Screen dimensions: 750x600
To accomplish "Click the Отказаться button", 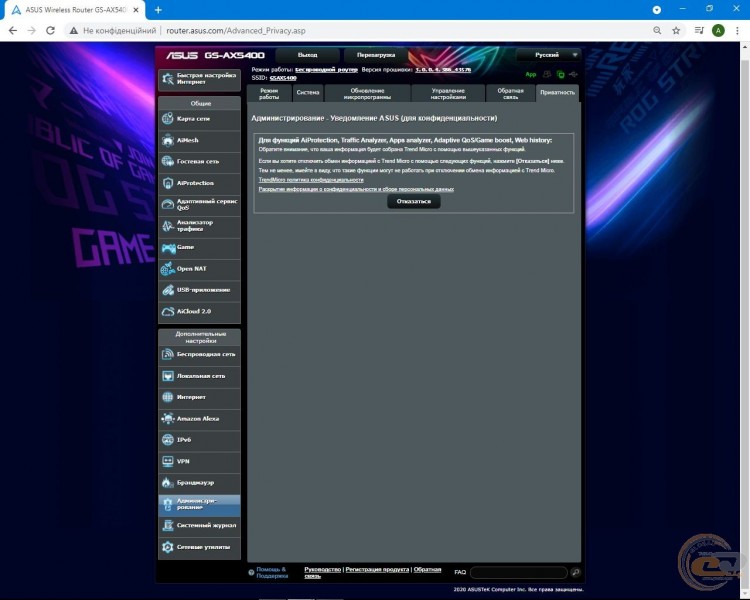I will (x=414, y=201).
